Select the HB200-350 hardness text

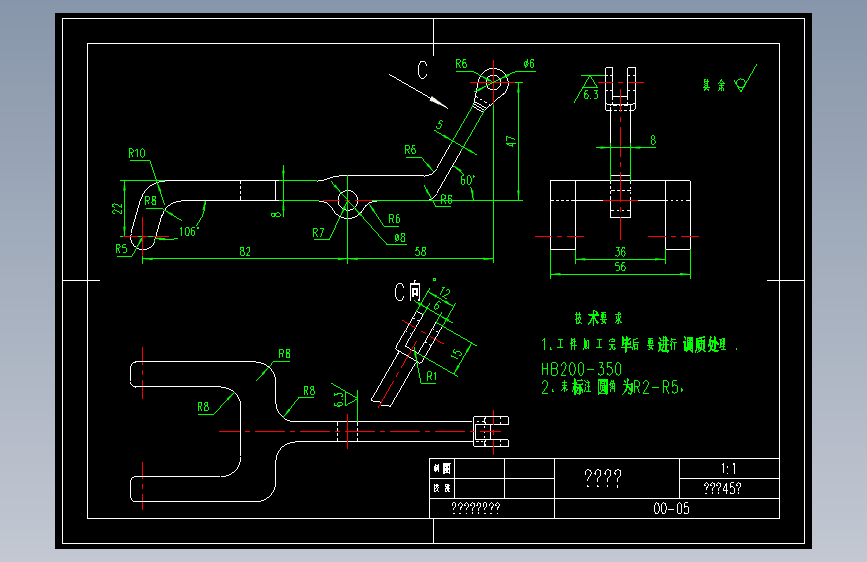(x=581, y=369)
